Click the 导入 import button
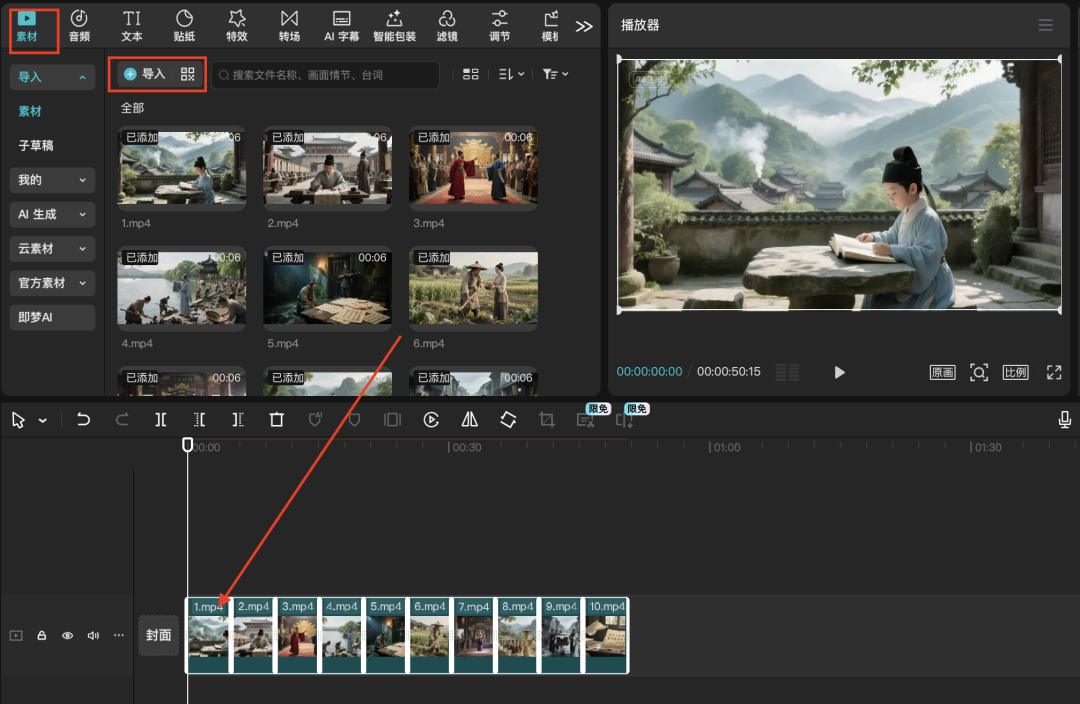The image size is (1080, 704). (x=145, y=74)
